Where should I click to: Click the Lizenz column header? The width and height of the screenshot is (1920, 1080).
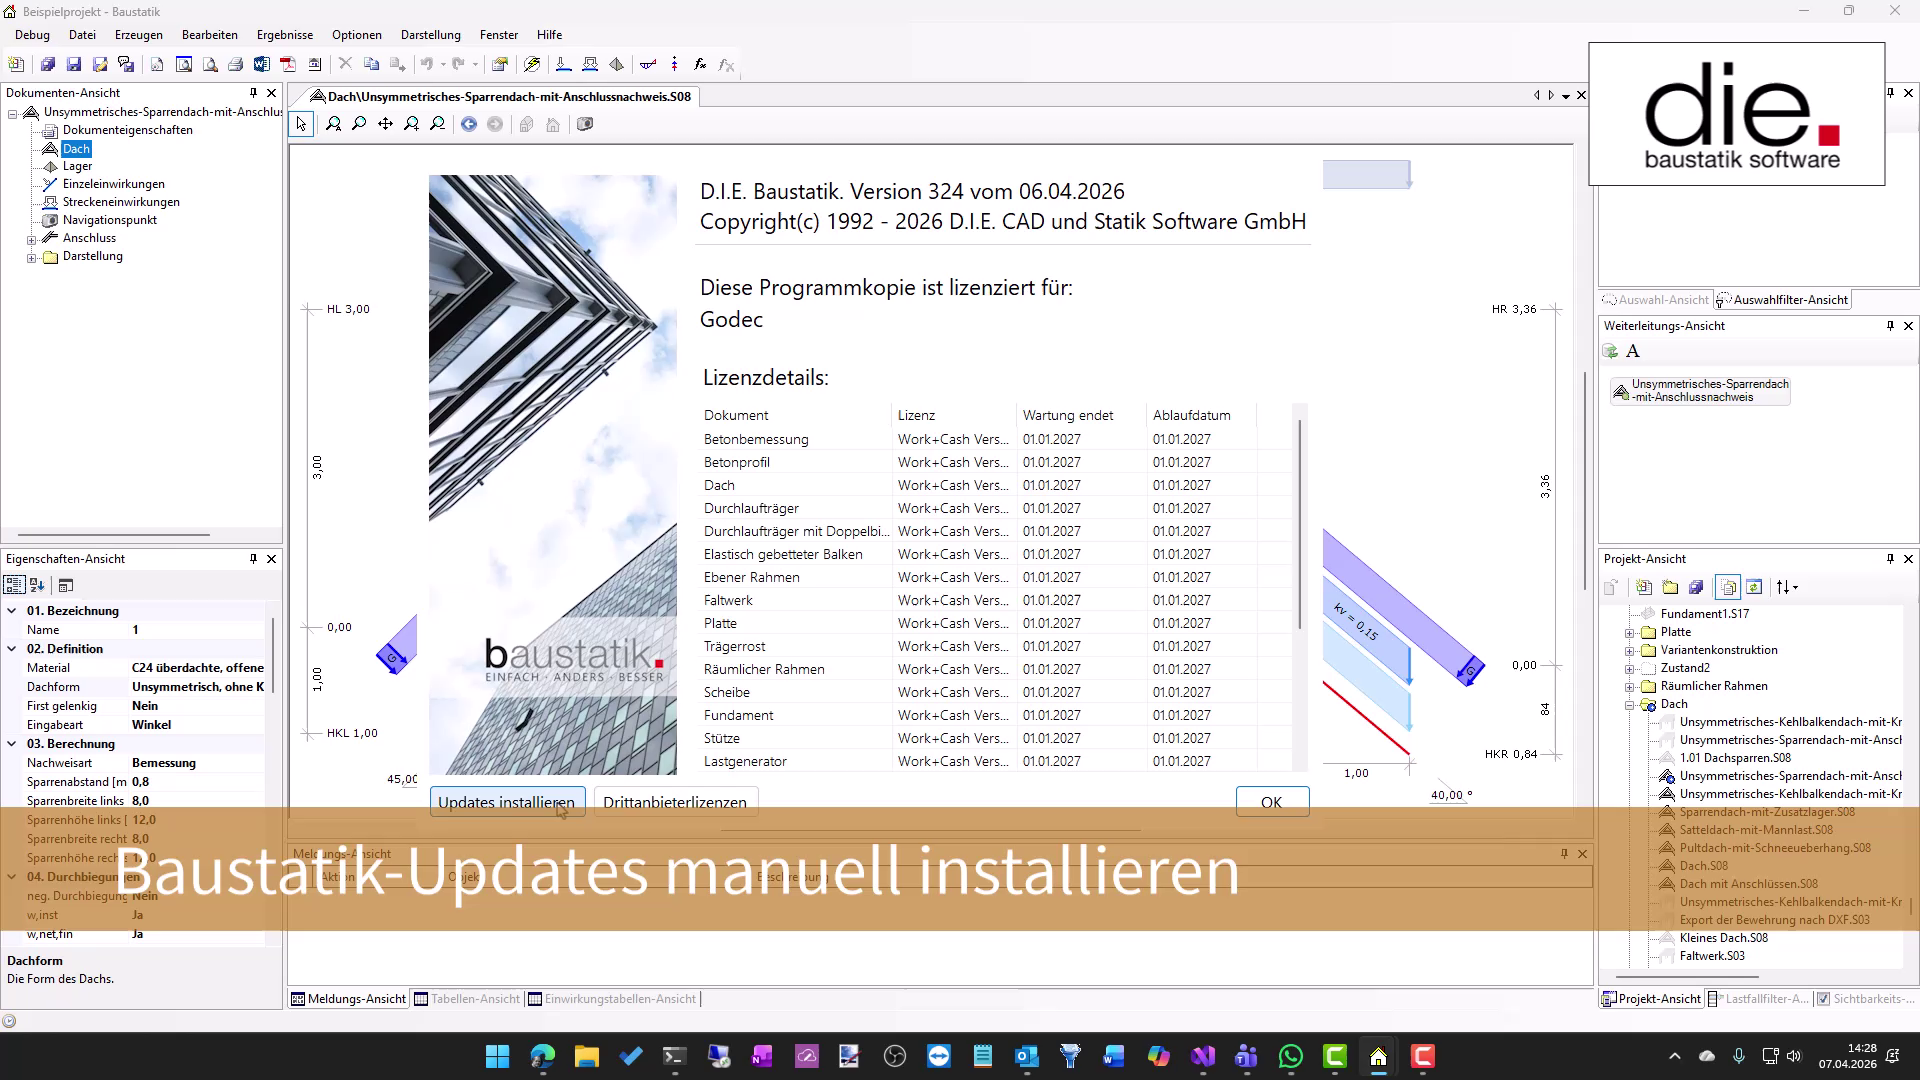point(953,415)
